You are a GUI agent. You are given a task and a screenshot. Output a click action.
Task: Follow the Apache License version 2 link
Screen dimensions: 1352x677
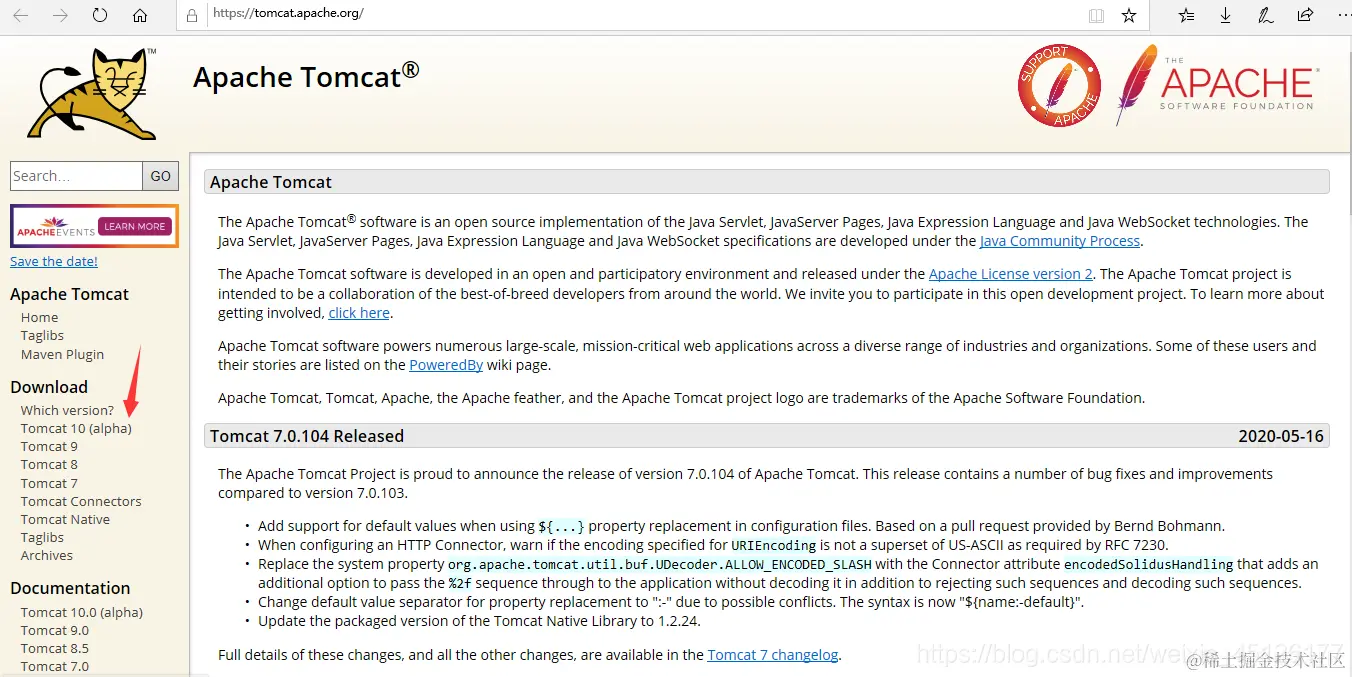(x=1011, y=274)
